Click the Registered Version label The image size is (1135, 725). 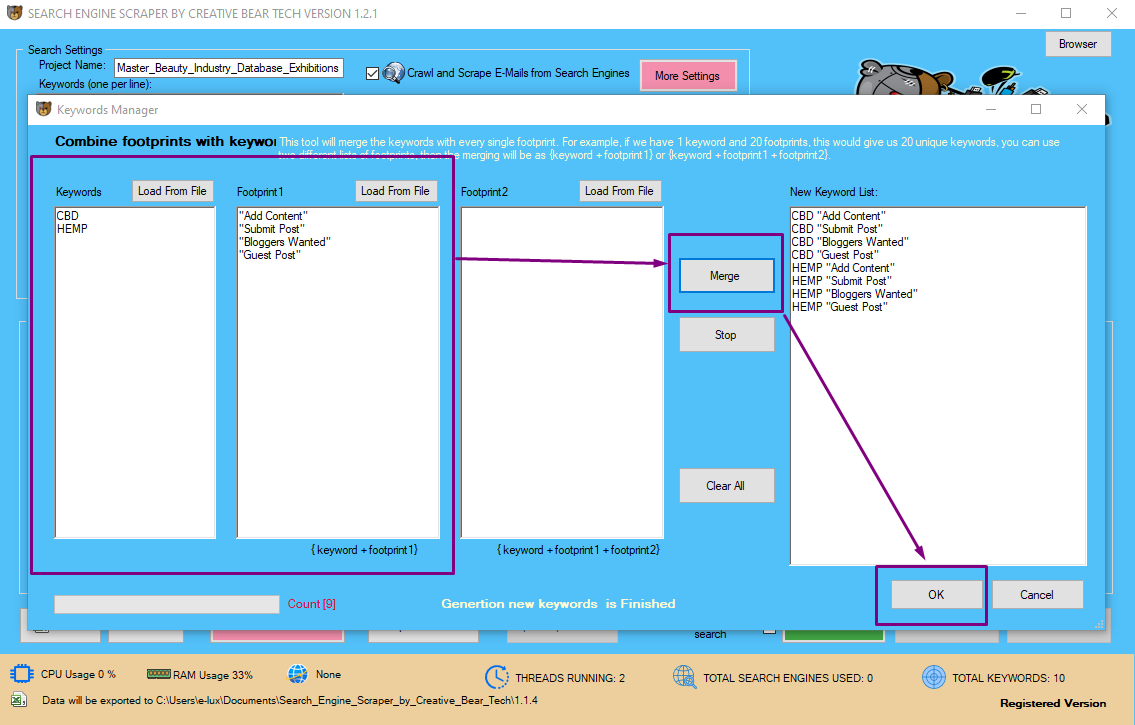(1053, 703)
